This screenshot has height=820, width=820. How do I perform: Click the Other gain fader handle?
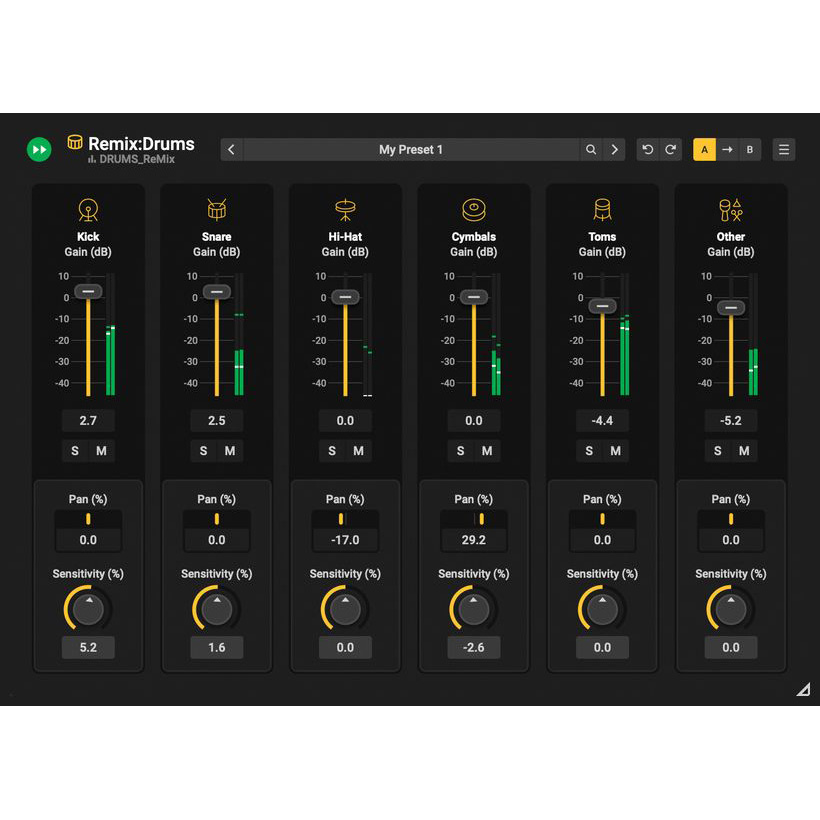pos(731,308)
